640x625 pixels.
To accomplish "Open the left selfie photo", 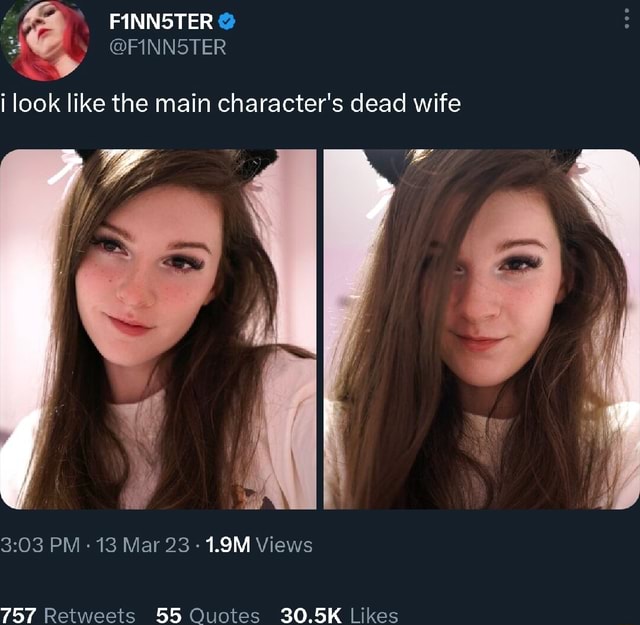I will coord(158,329).
